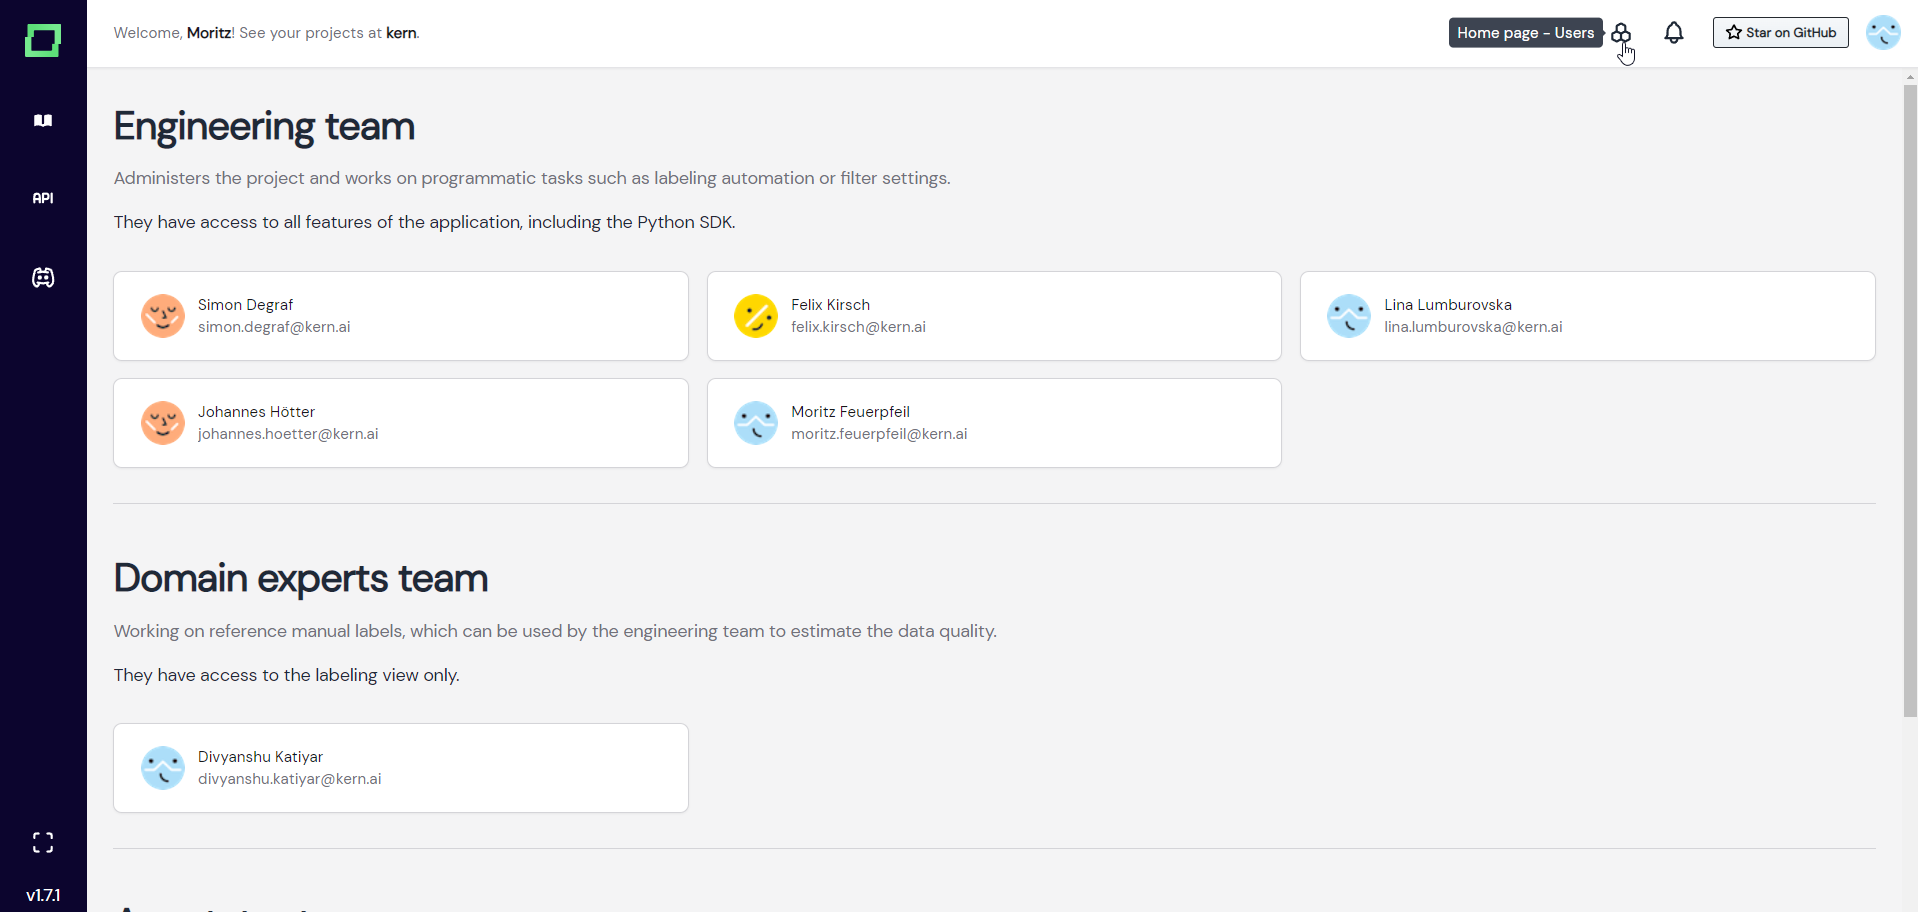This screenshot has height=912, width=1918.
Task: Click the green Kern logo in sidebar
Action: pos(43,41)
